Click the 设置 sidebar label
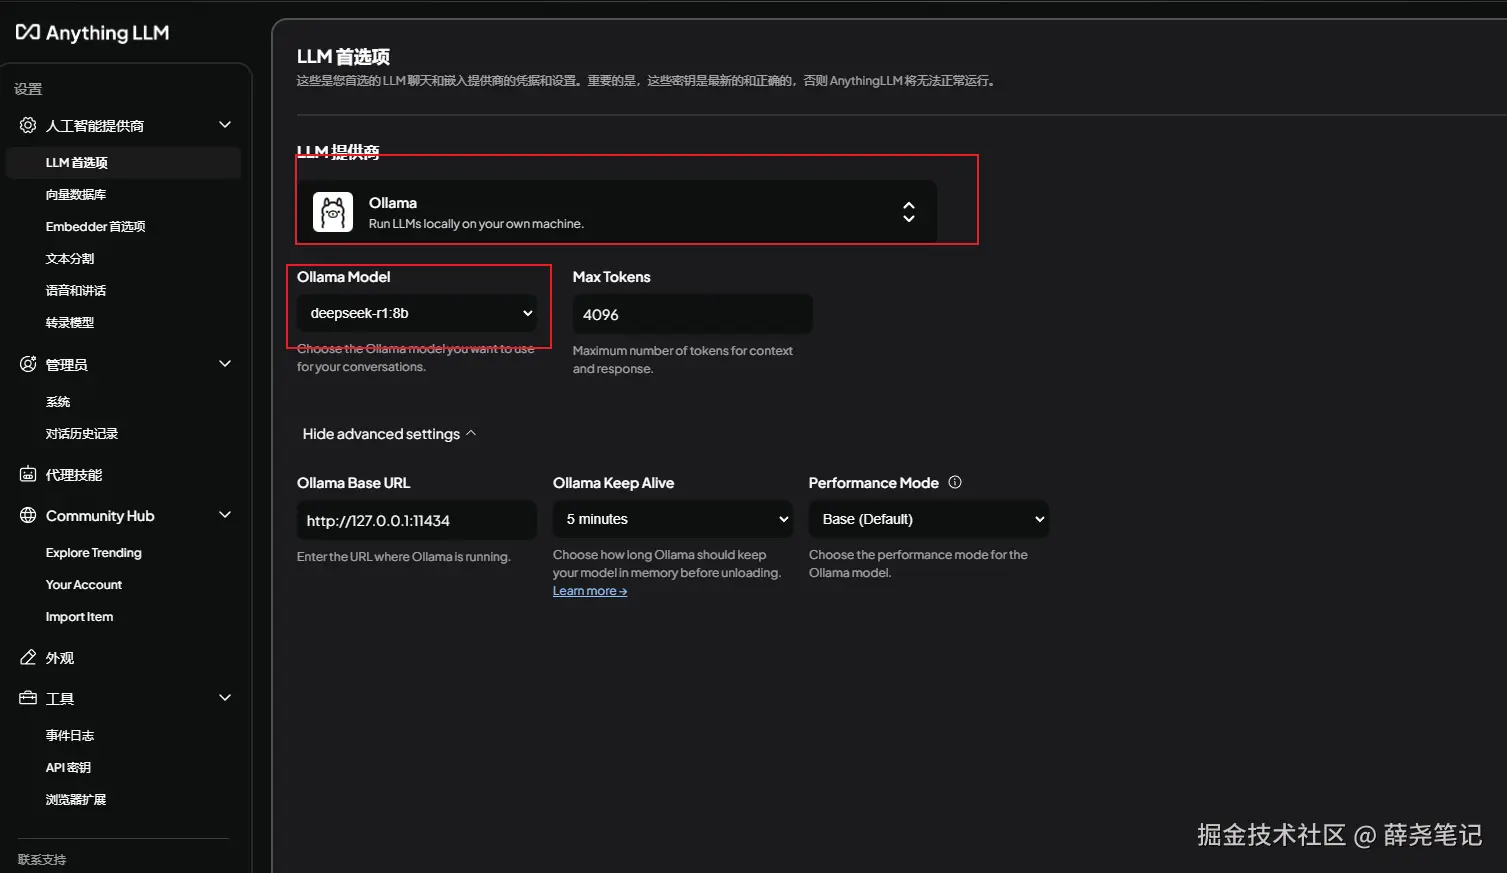 pos(28,89)
